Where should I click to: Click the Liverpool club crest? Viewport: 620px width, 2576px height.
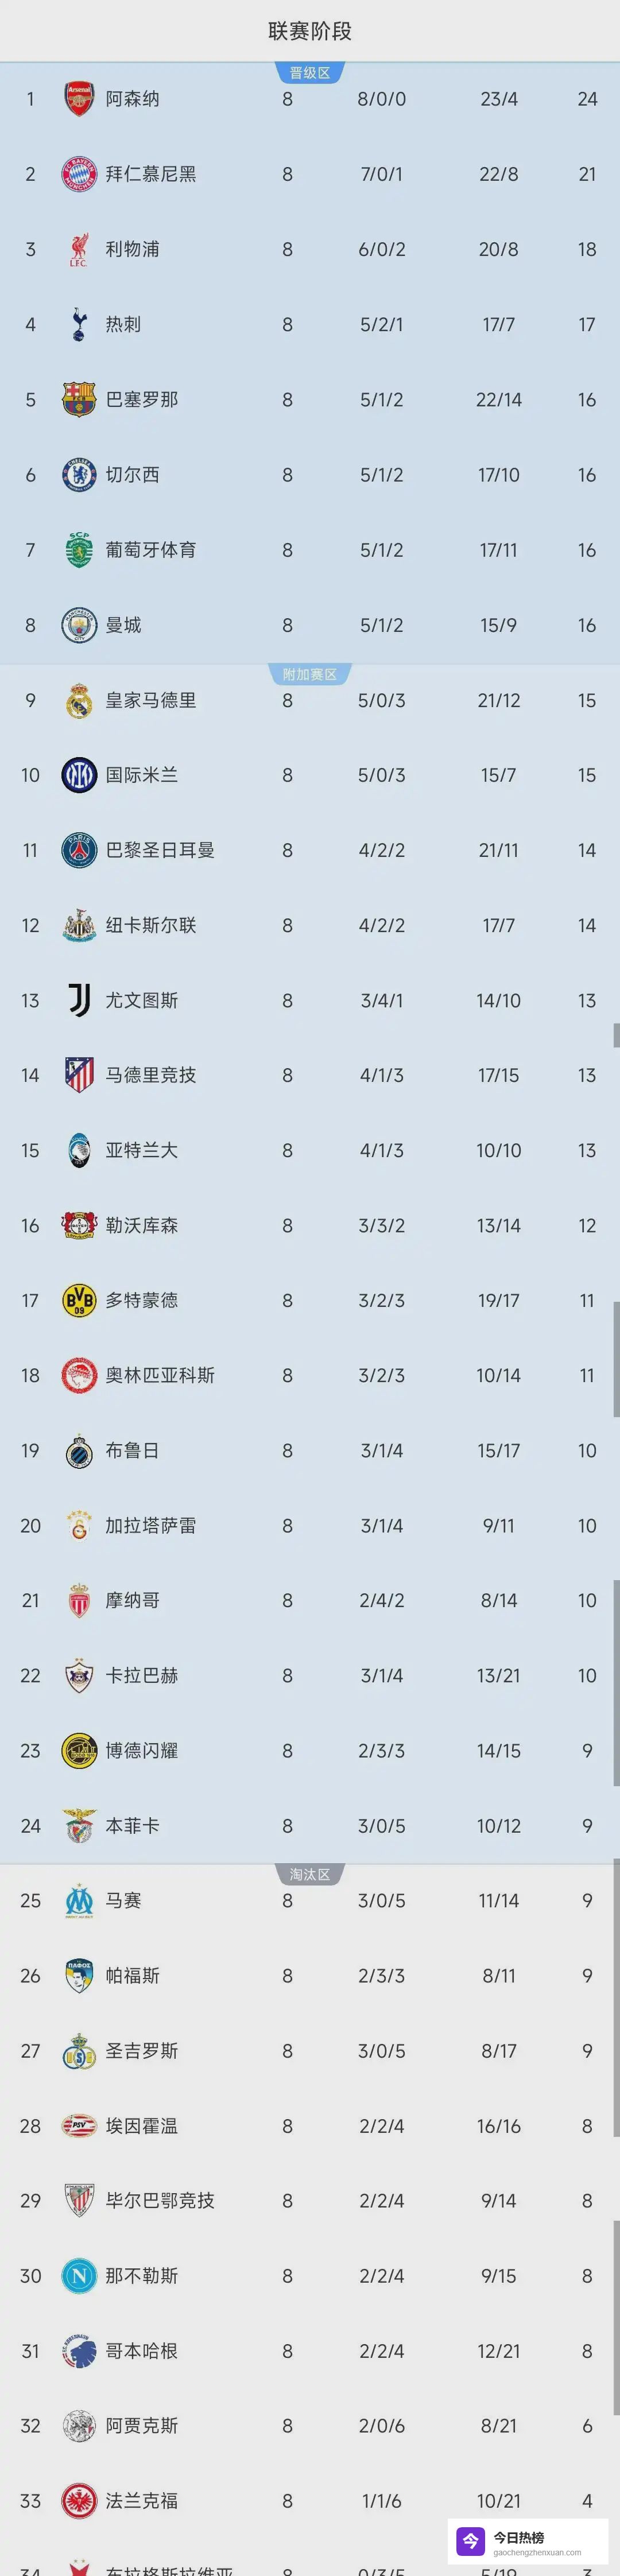click(x=79, y=249)
